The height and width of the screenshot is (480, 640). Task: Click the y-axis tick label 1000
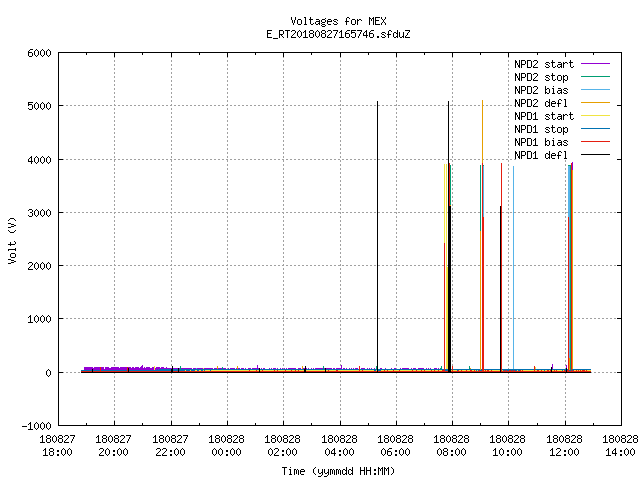click(x=40, y=319)
